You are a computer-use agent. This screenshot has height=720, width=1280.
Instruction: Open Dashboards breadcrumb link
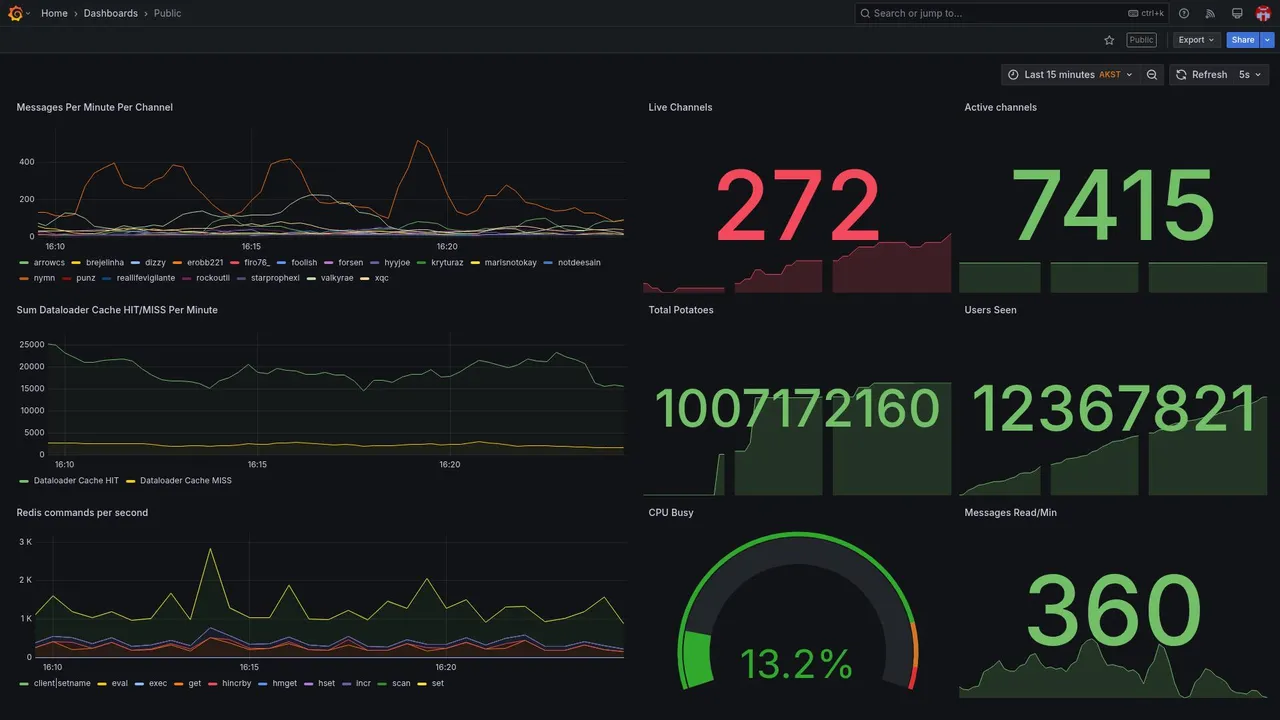point(111,13)
